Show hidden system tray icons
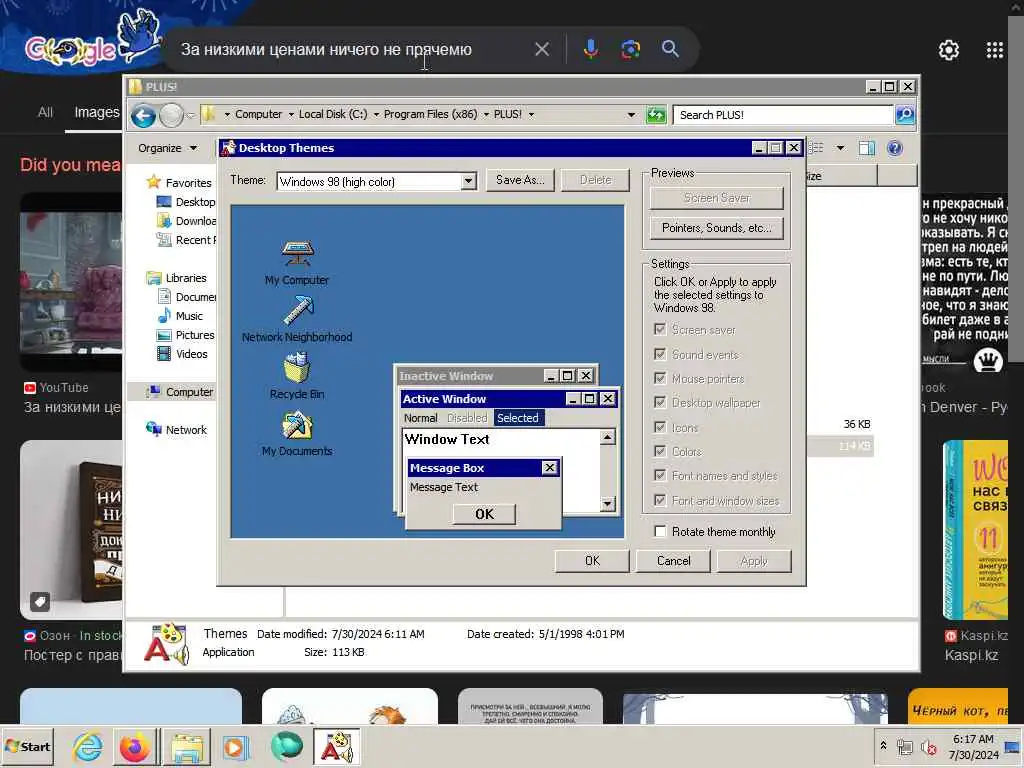 click(x=883, y=745)
